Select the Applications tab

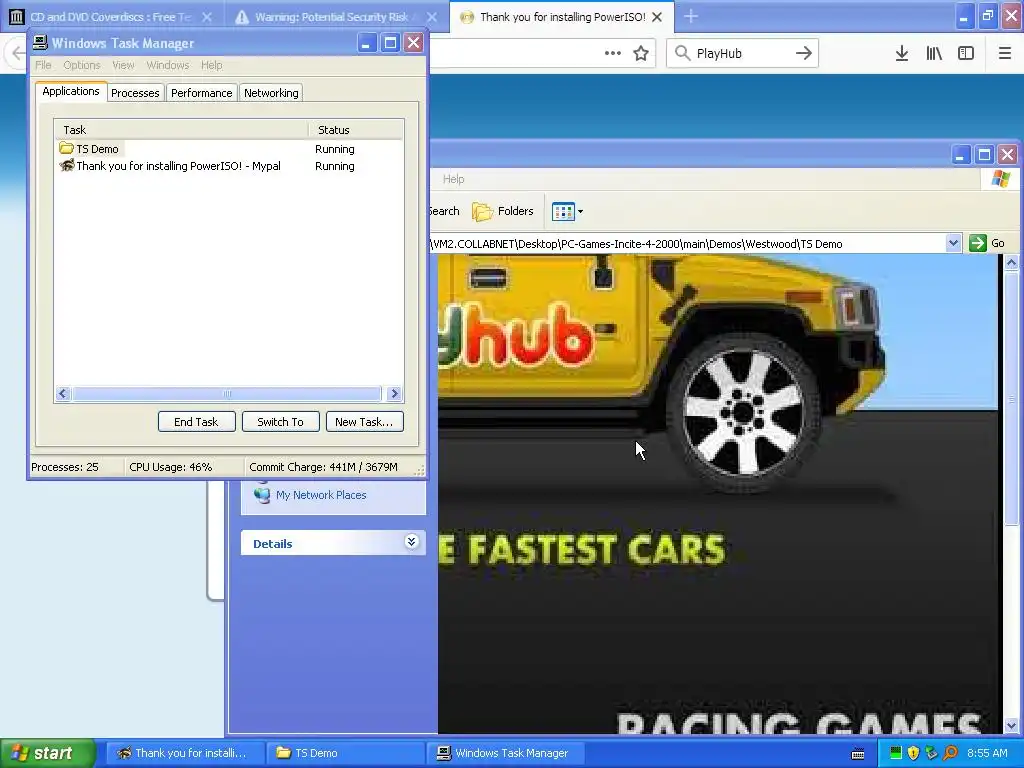(x=71, y=91)
